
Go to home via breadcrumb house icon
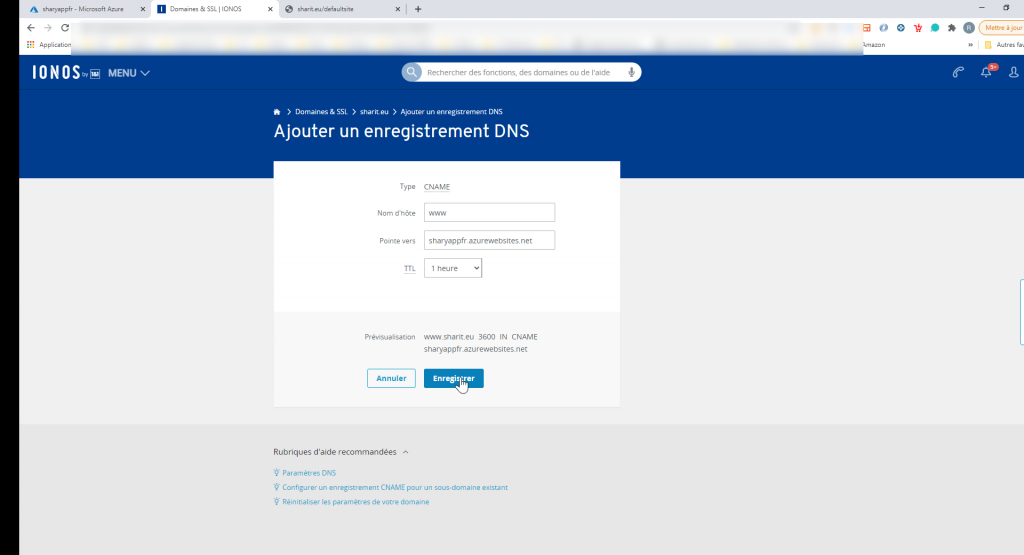click(x=277, y=112)
